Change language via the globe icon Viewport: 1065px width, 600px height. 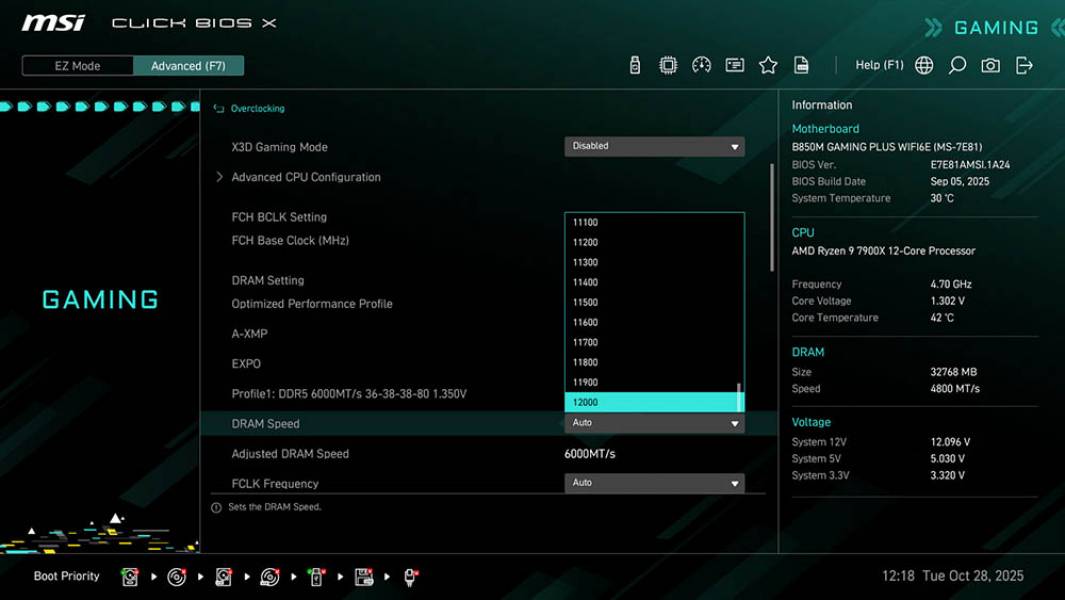(x=923, y=64)
